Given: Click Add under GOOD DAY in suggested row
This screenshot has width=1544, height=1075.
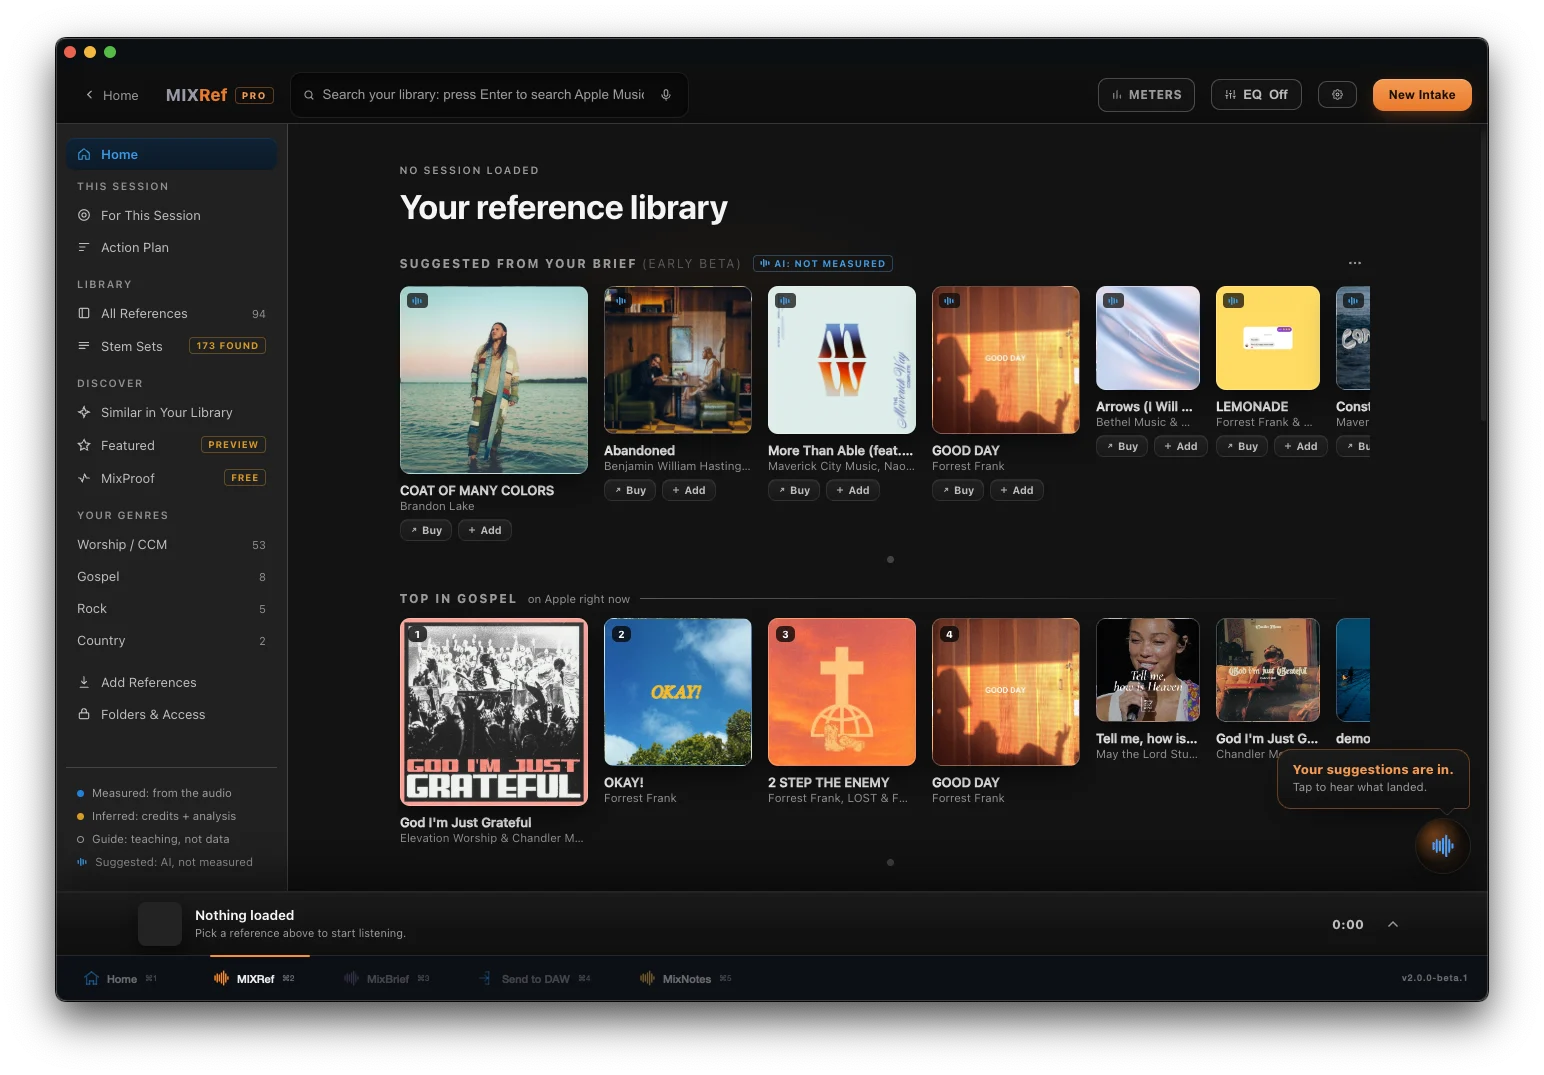Looking at the screenshot, I should pyautogui.click(x=1017, y=490).
